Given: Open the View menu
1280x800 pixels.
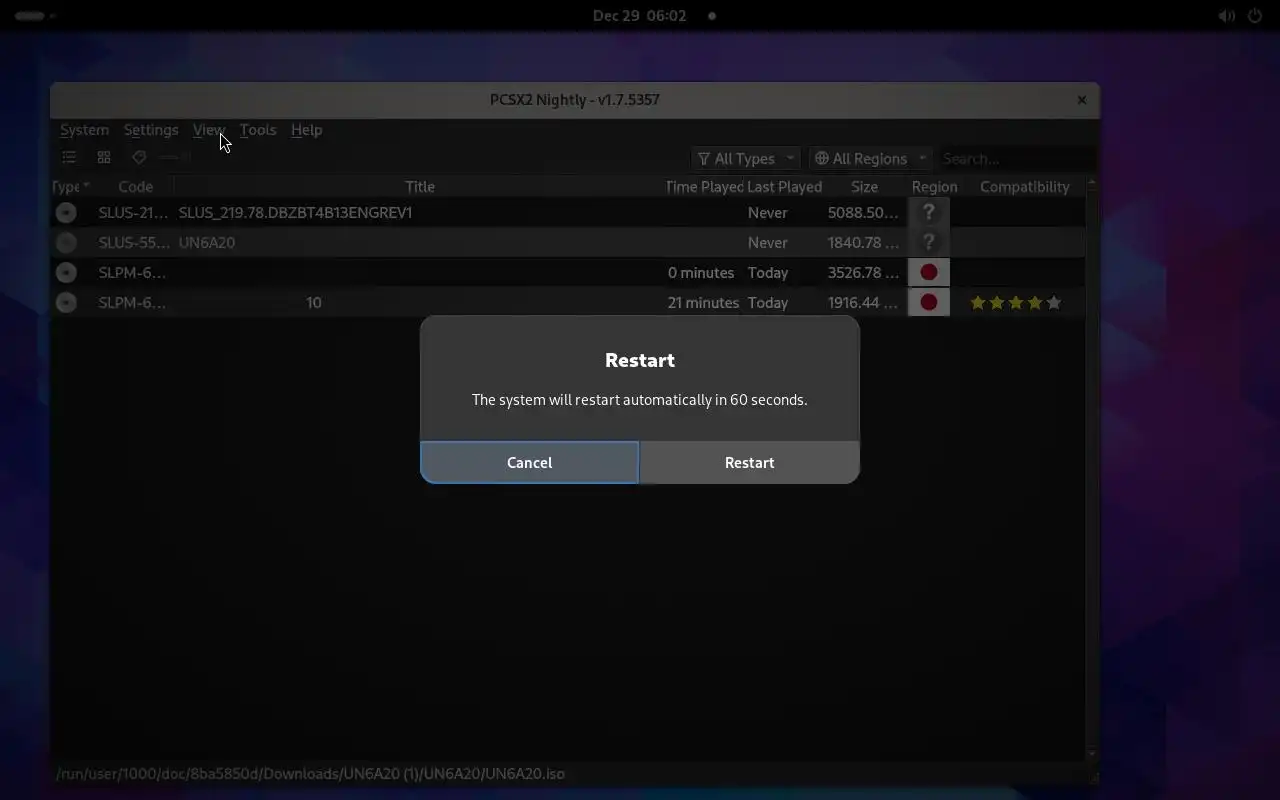Looking at the screenshot, I should tap(209, 130).
